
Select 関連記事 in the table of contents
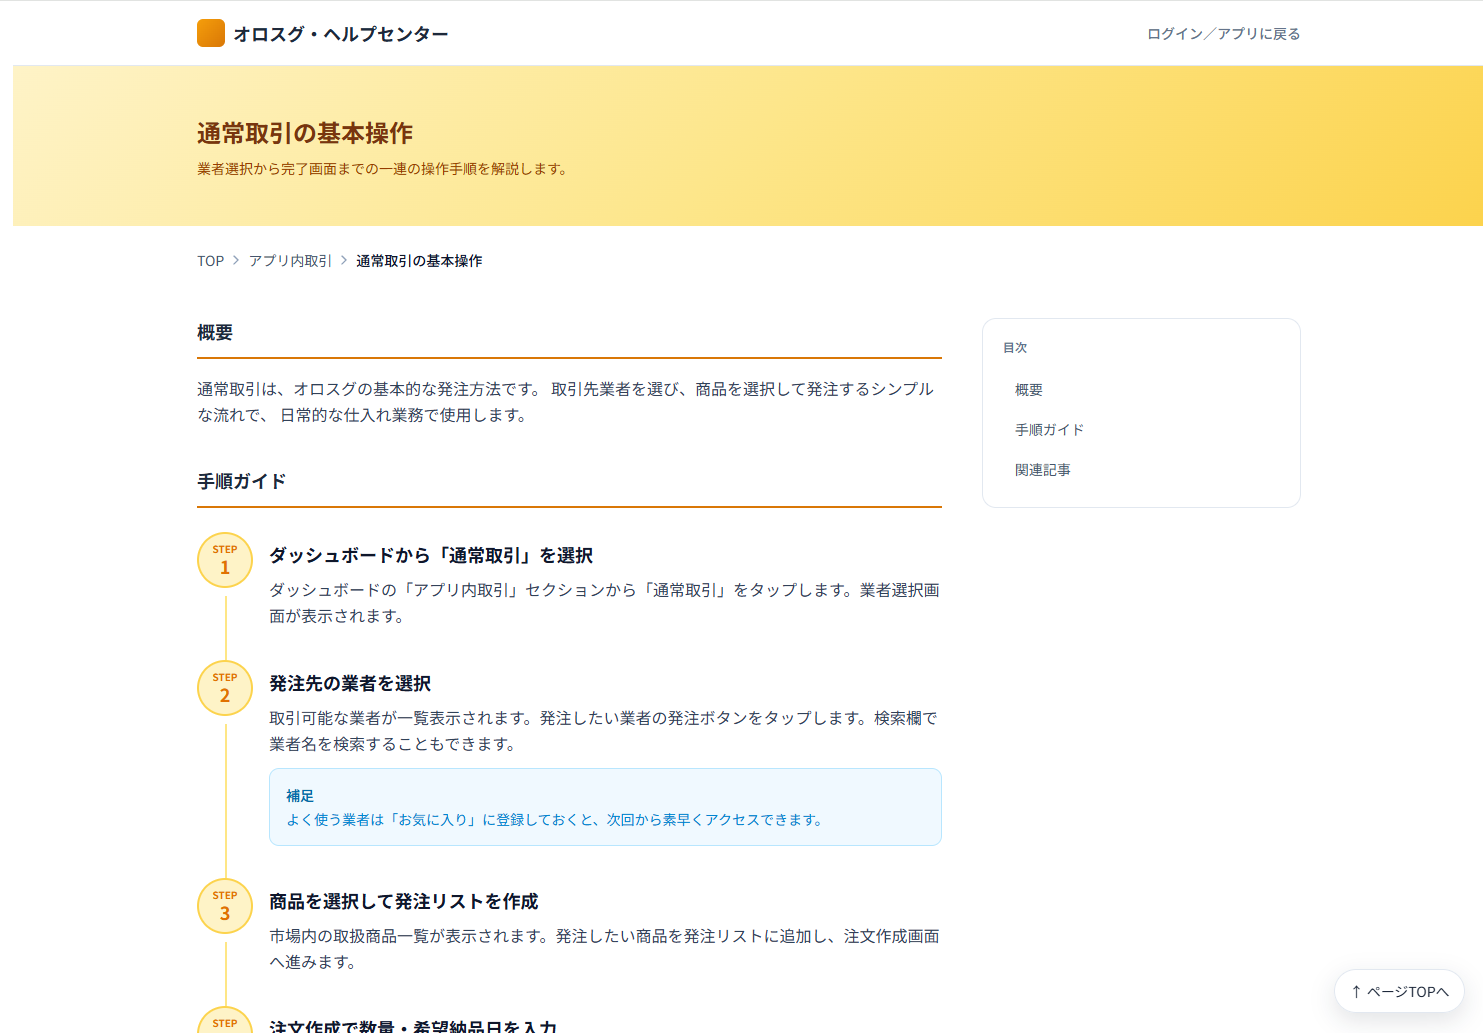coord(1043,470)
